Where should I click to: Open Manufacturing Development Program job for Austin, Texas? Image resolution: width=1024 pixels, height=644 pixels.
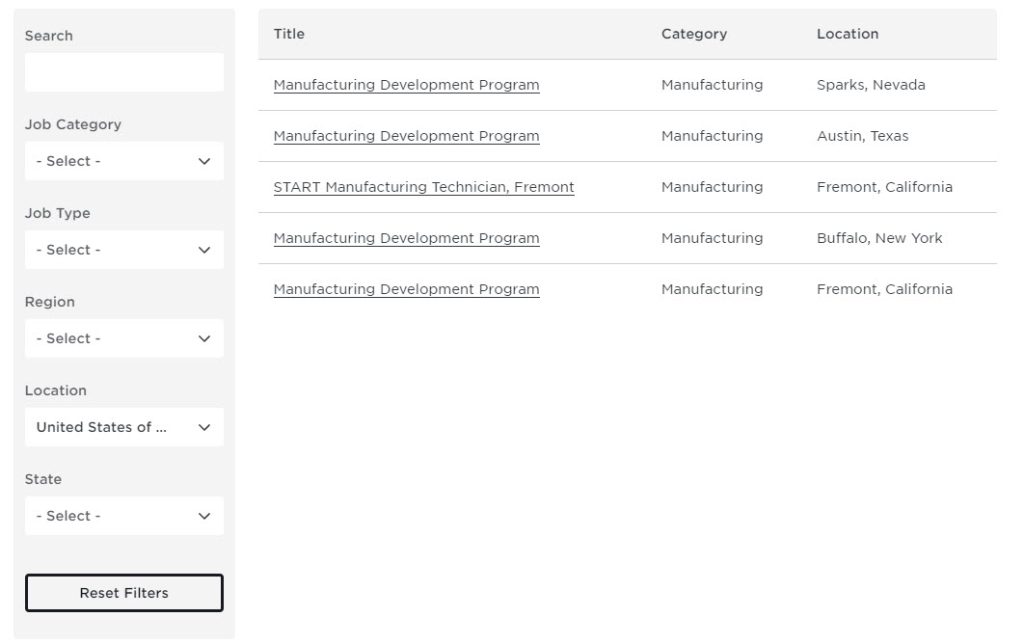(x=406, y=136)
